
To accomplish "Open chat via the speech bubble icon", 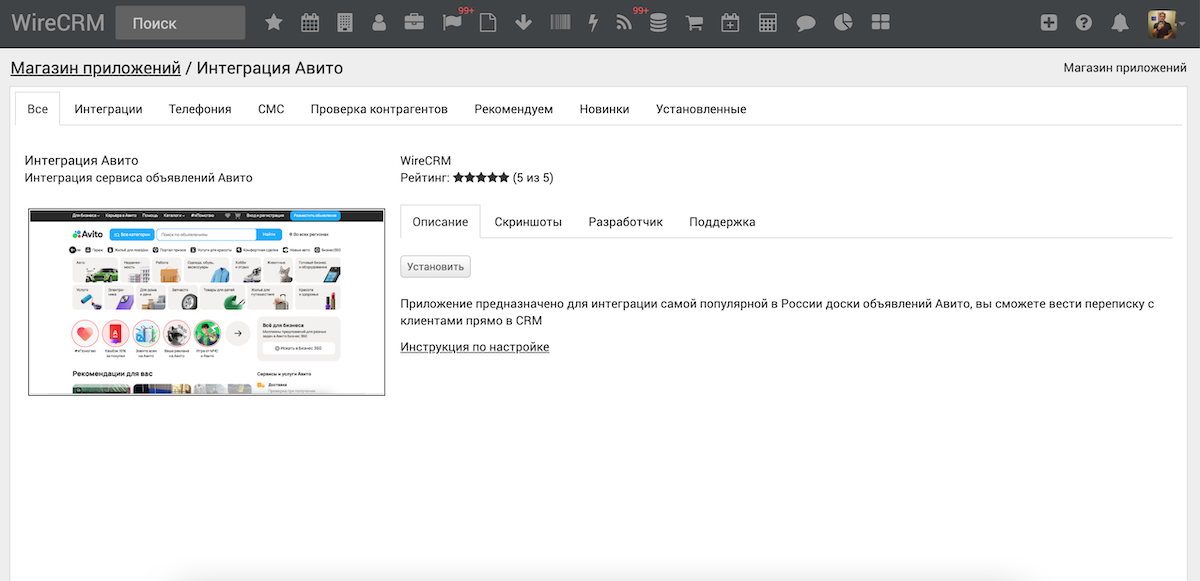I will 806,23.
